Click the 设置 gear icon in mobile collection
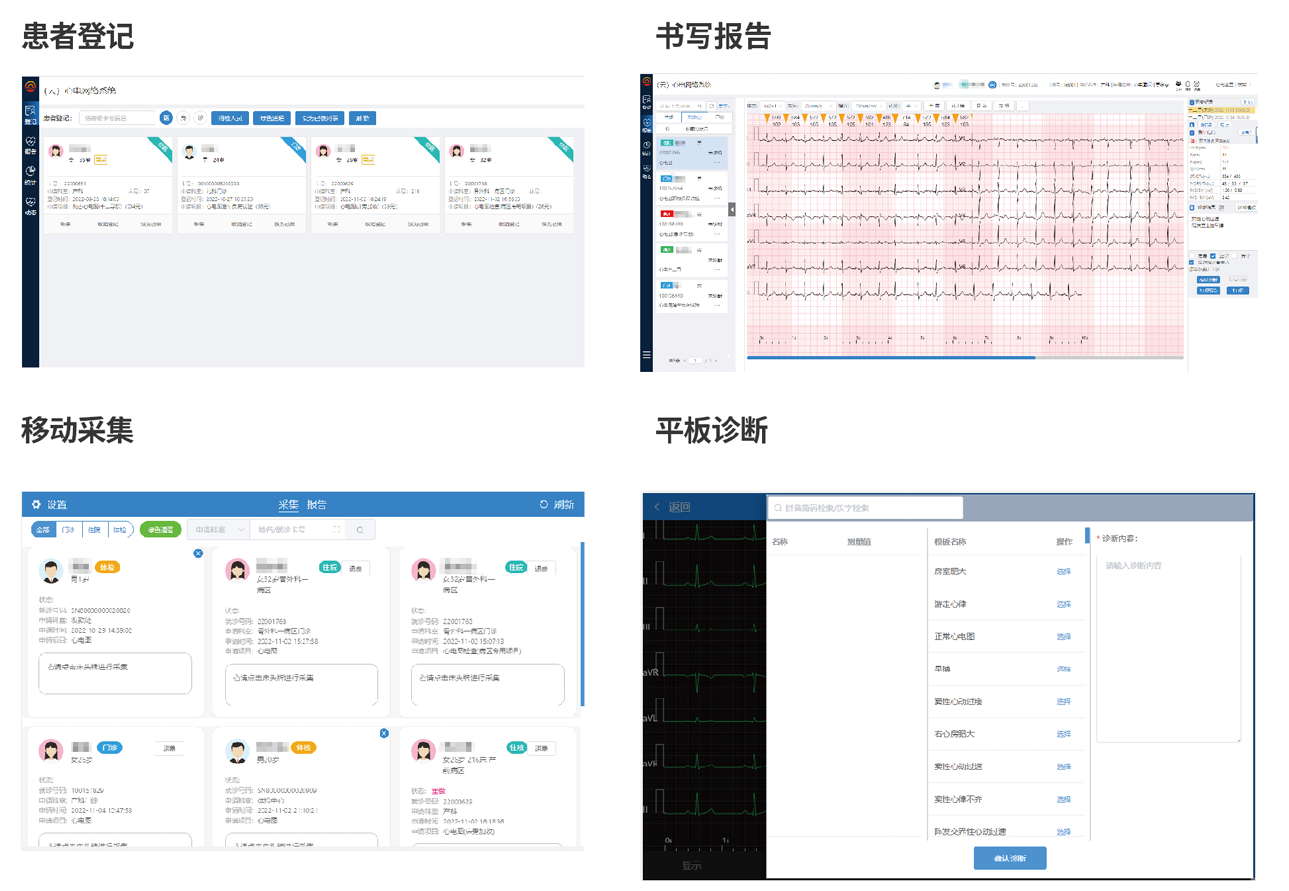 click(x=37, y=505)
